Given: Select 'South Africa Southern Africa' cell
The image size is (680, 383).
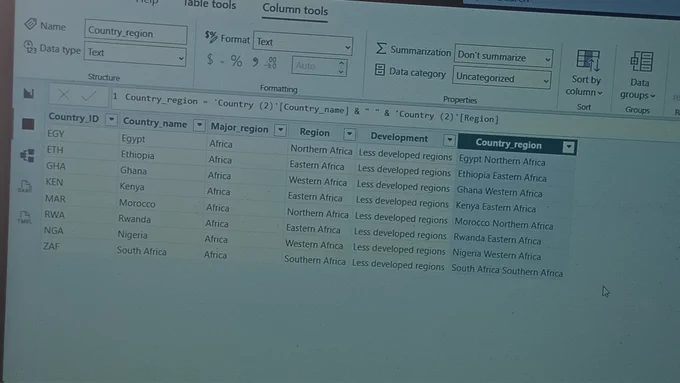Looking at the screenshot, I should coord(507,270).
